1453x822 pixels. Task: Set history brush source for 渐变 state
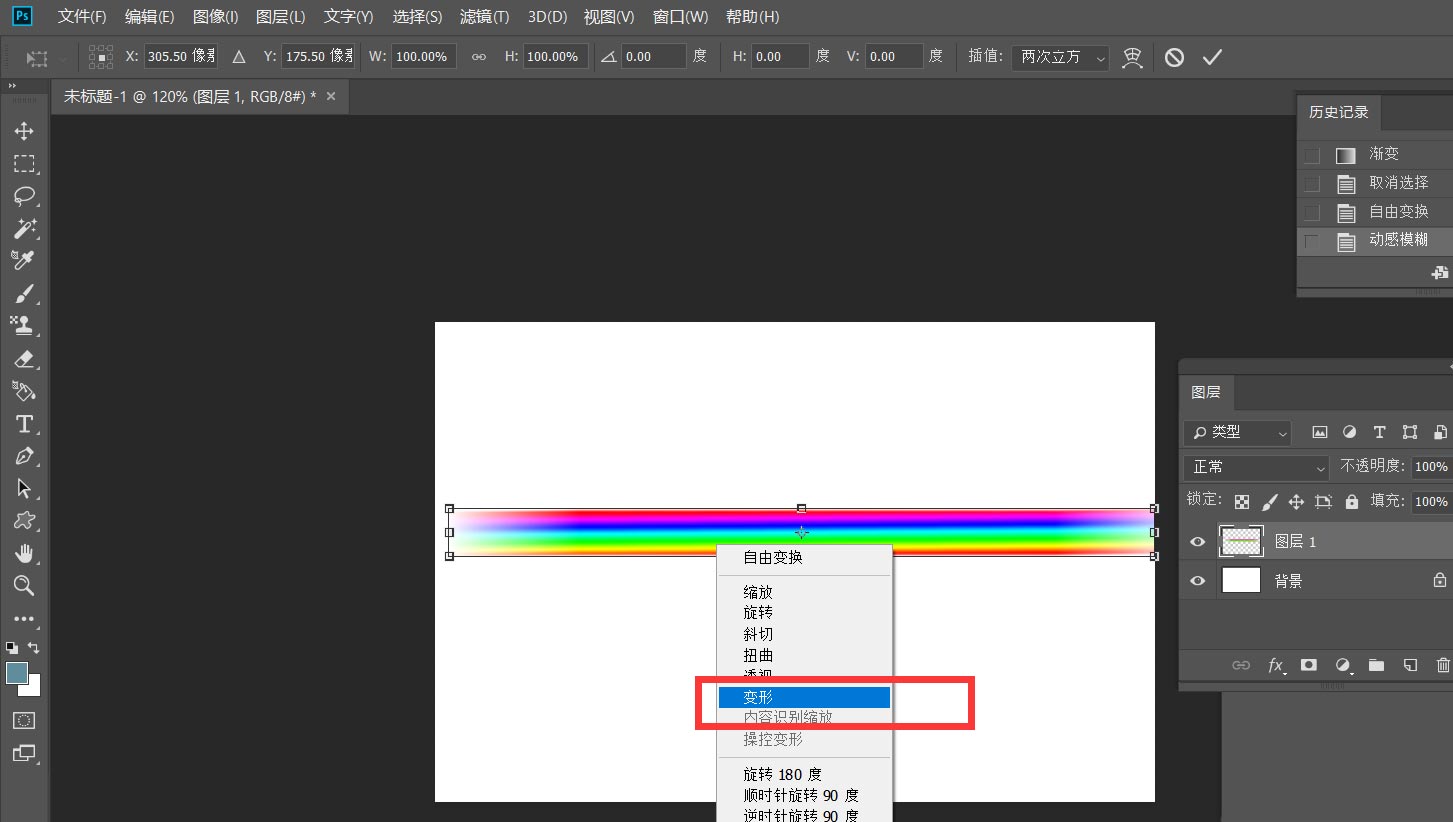click(1312, 156)
